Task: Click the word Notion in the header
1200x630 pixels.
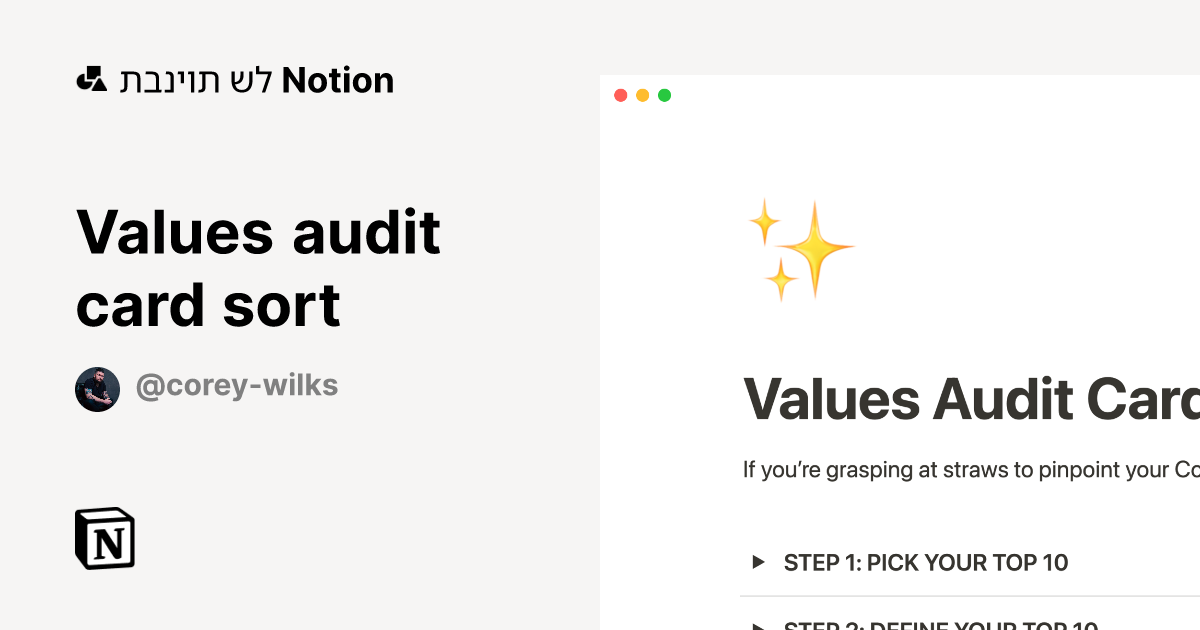Action: 338,79
